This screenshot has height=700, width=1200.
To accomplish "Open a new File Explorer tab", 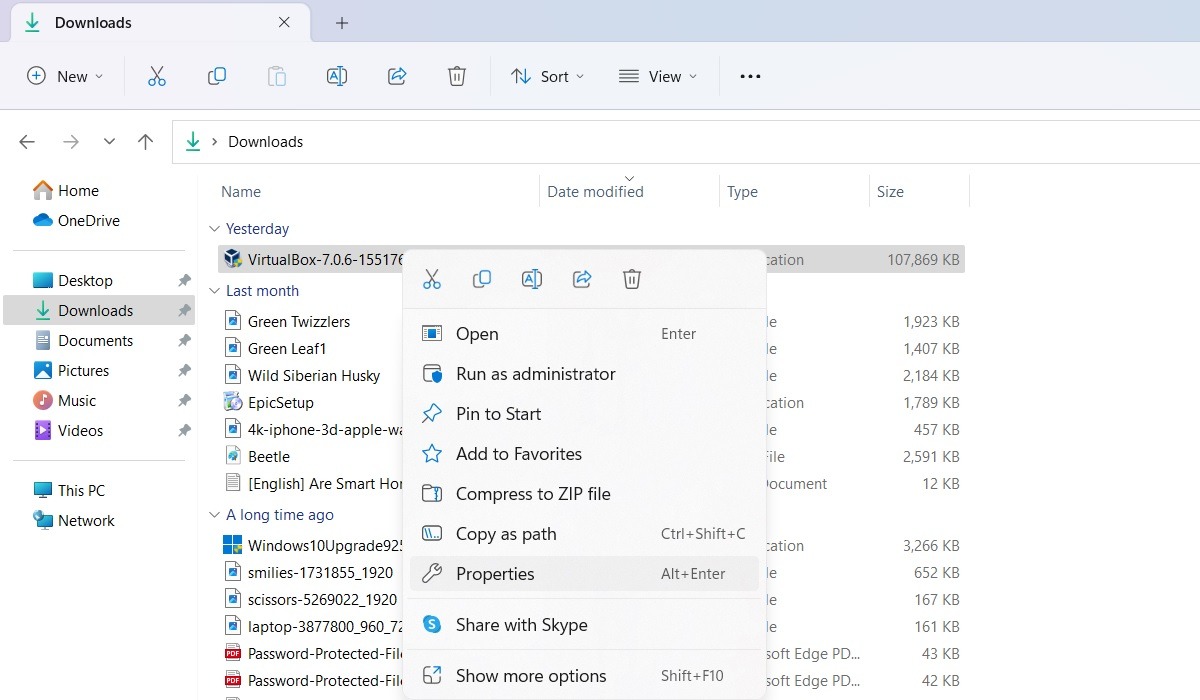I will tap(341, 22).
